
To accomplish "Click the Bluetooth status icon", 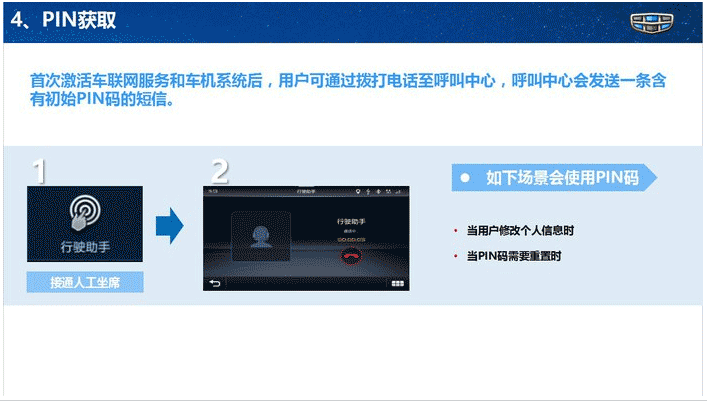I will coord(378,192).
